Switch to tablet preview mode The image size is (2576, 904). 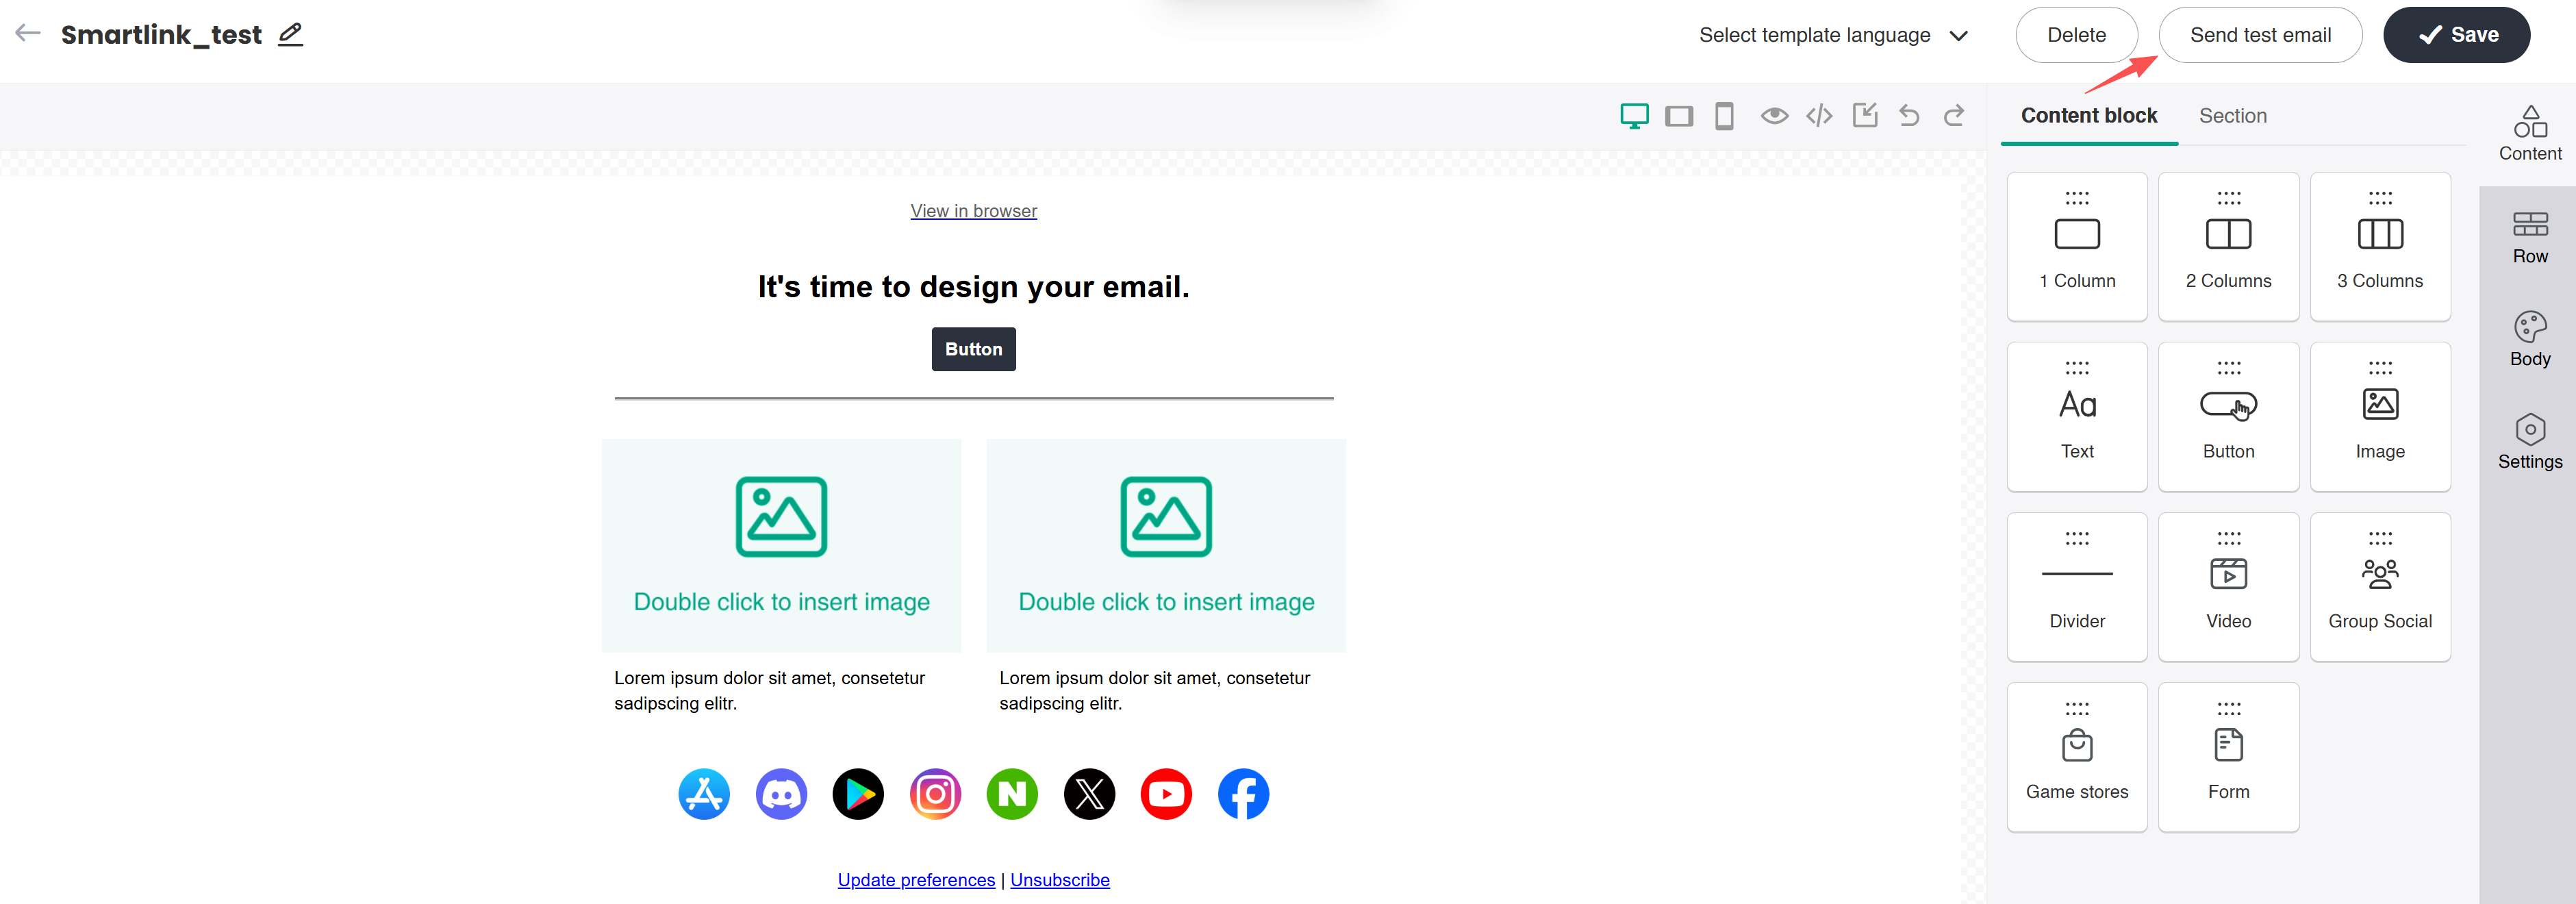tap(1679, 116)
